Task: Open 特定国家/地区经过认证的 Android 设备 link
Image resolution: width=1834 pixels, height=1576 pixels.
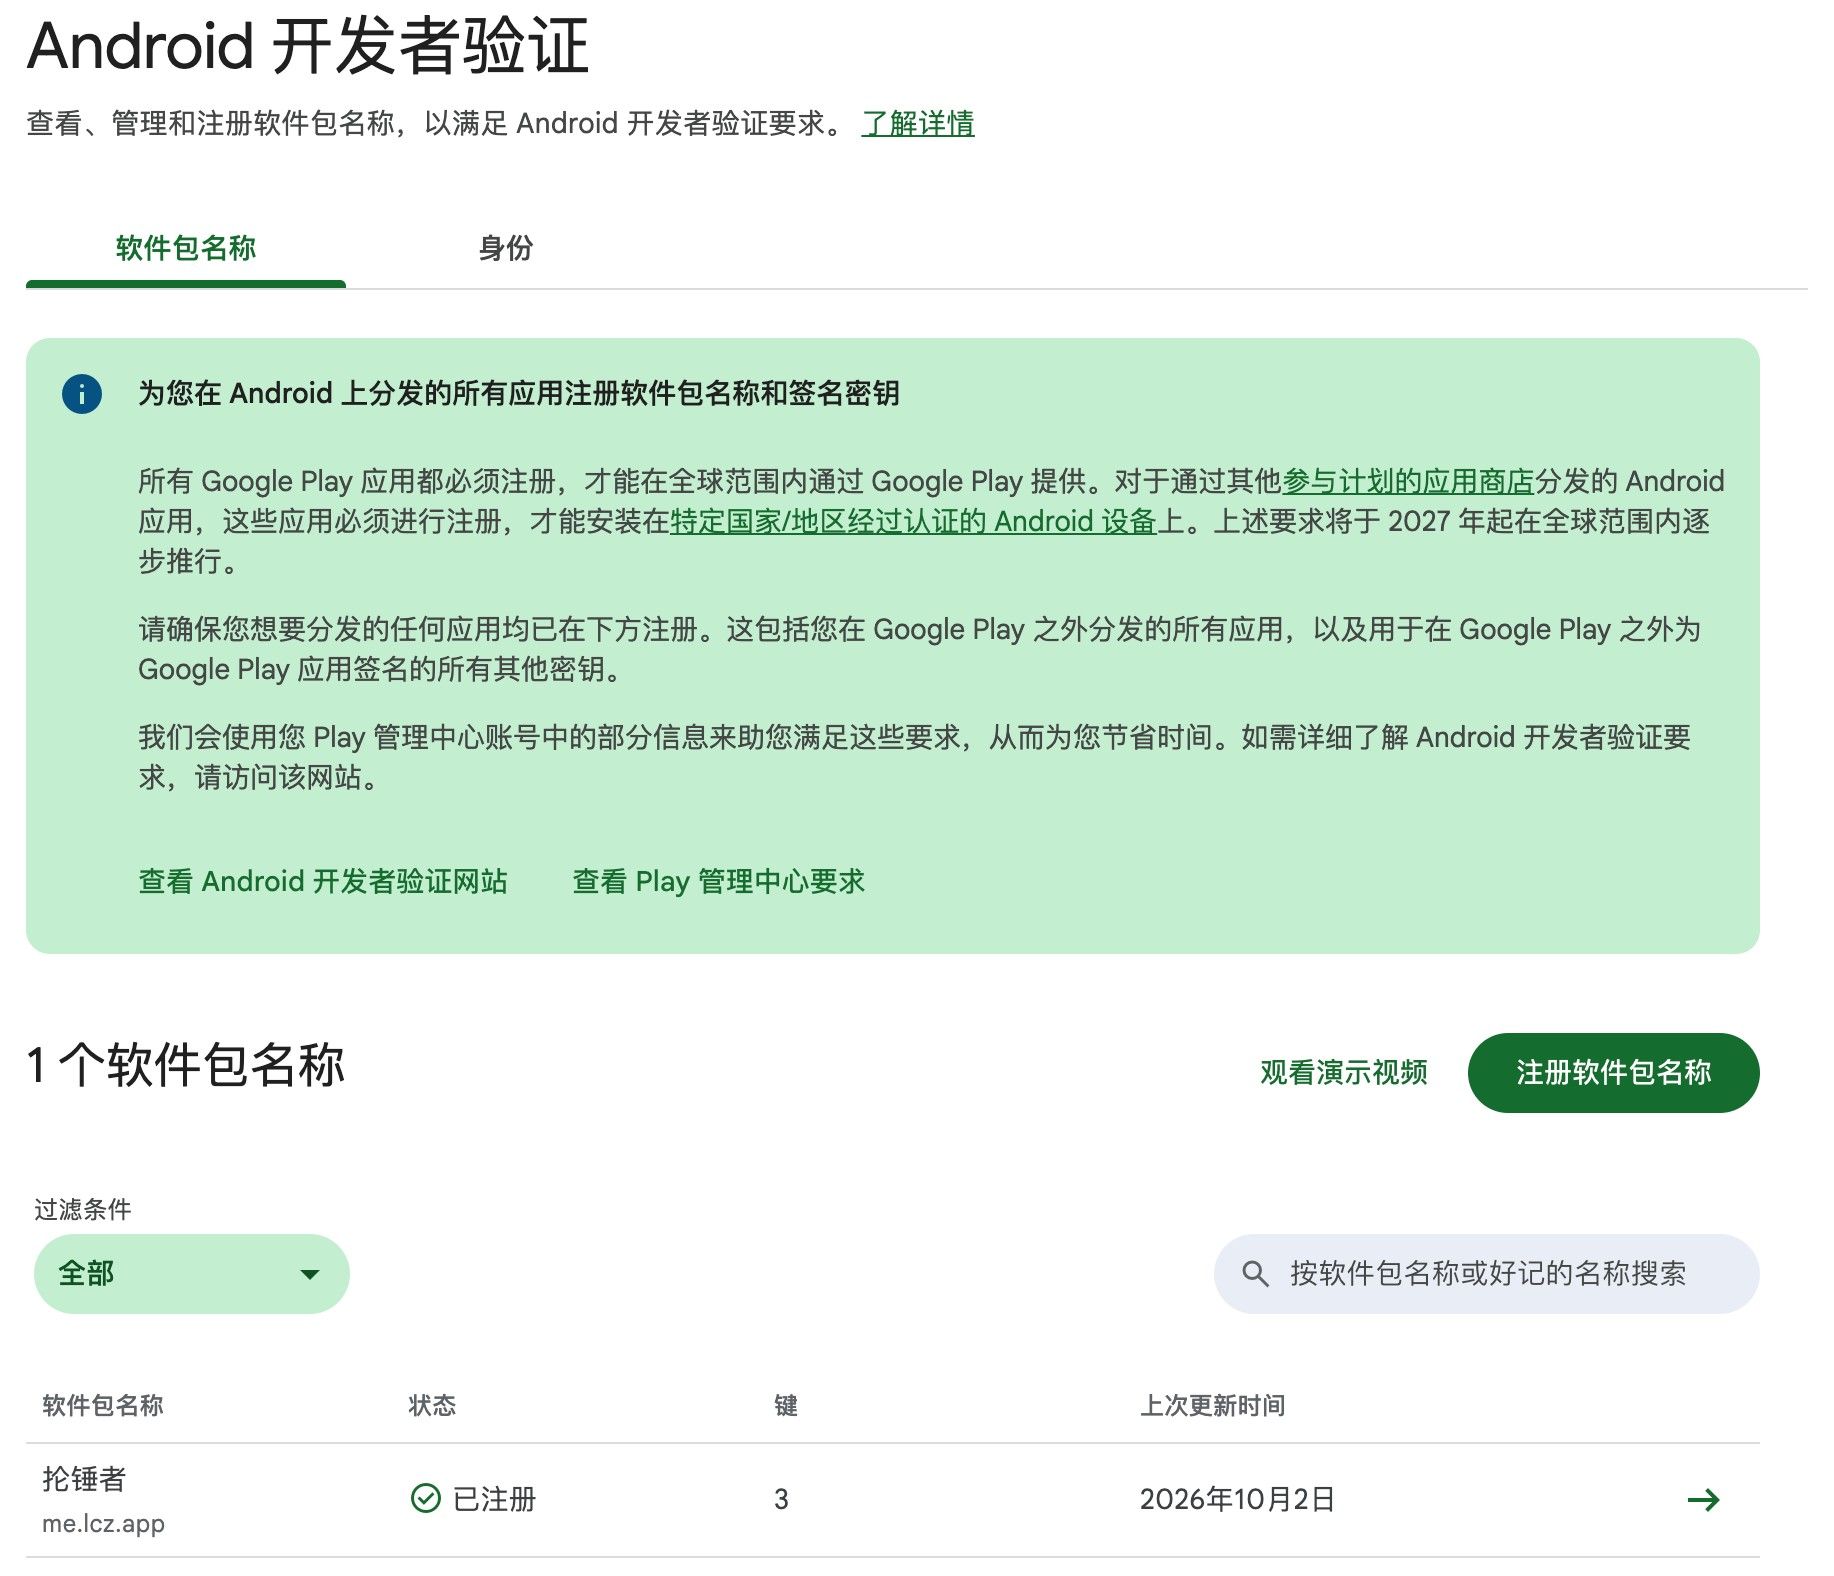Action: tap(913, 521)
